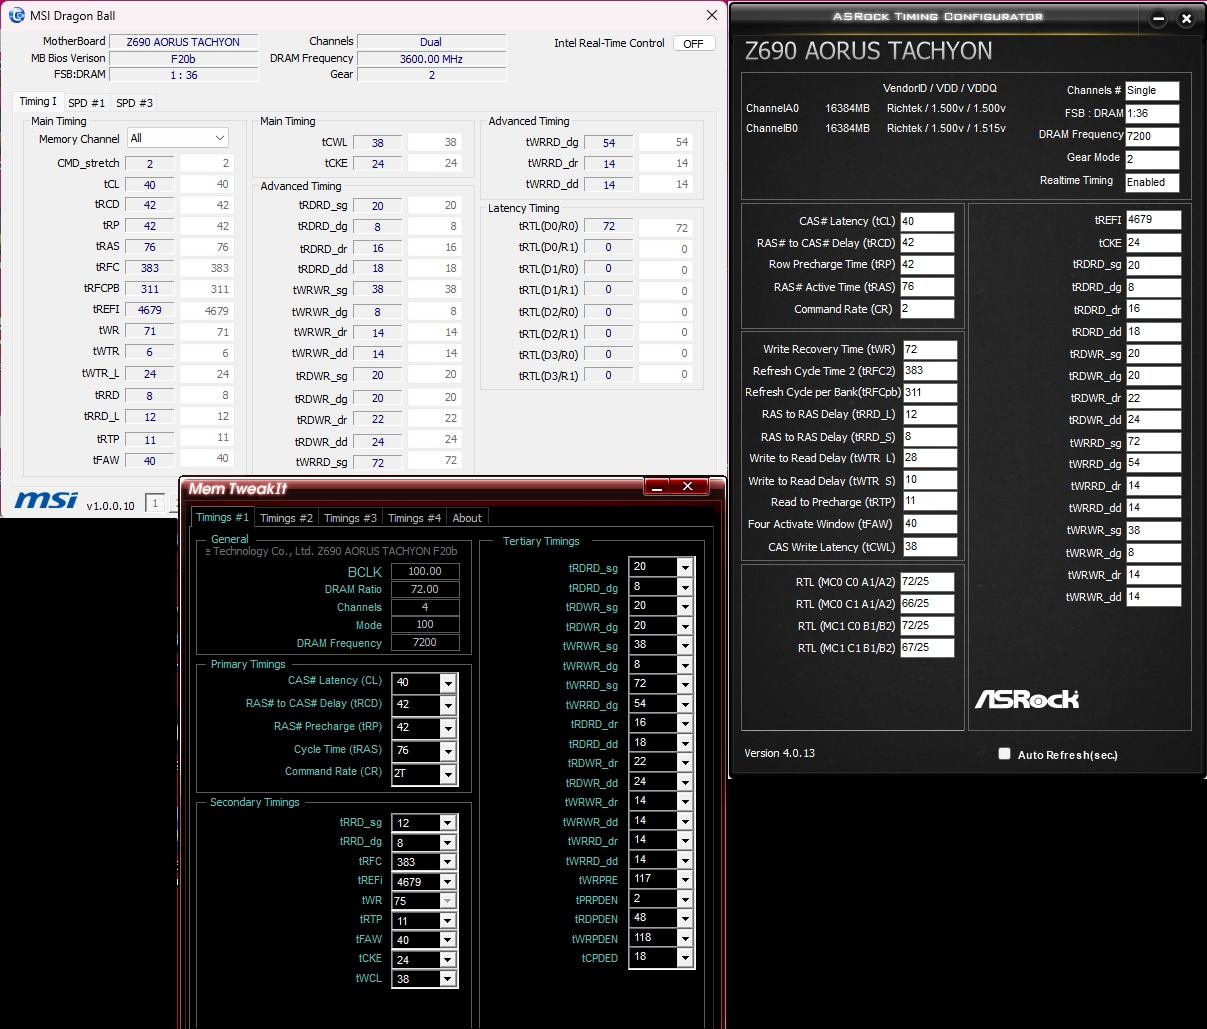Close the MSI Dragon Ball window
The height and width of the screenshot is (1029, 1207).
(712, 16)
